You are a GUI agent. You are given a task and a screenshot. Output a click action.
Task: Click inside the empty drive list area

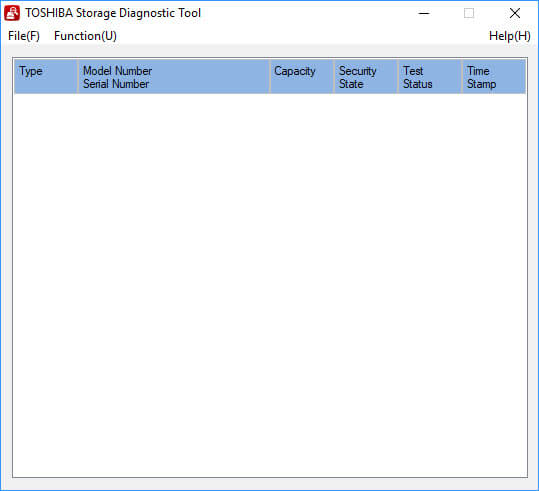click(x=270, y=285)
